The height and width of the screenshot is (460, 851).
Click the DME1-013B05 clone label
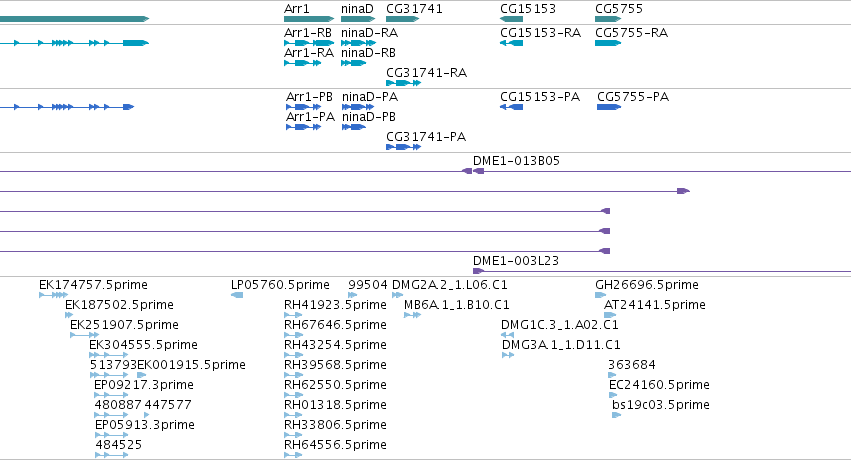click(x=516, y=161)
